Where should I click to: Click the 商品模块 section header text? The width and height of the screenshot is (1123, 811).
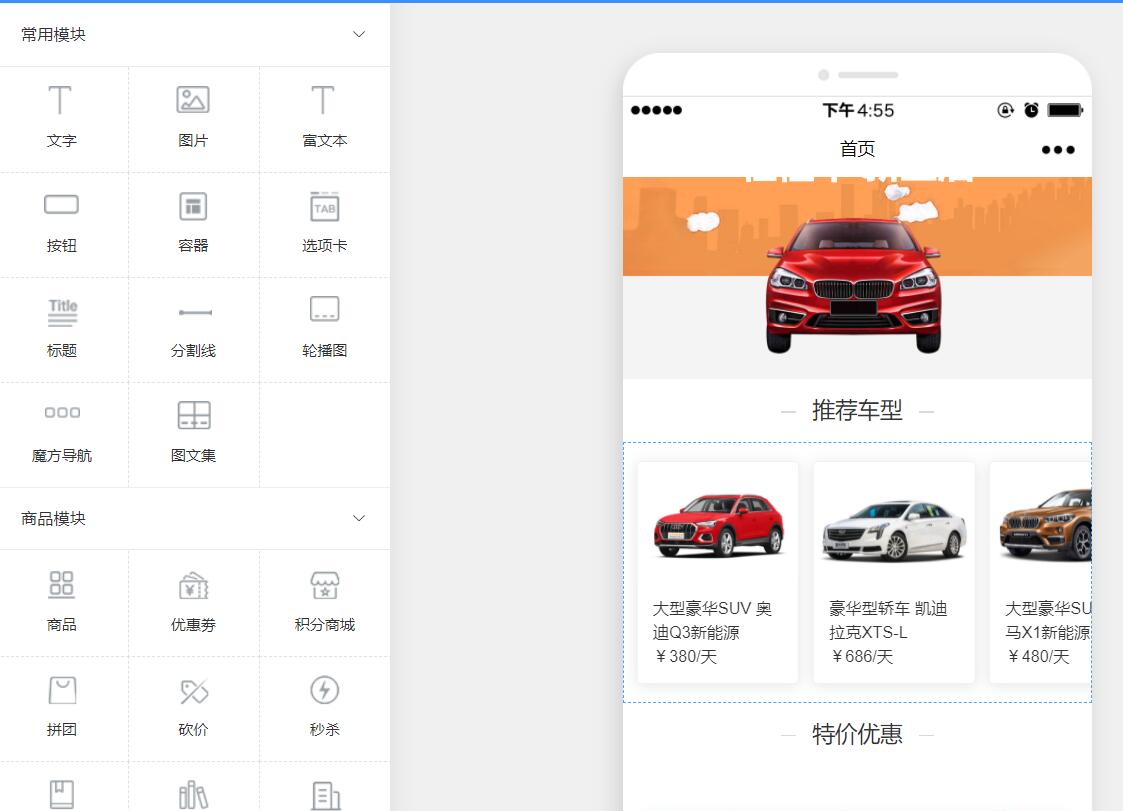pyautogui.click(x=54, y=518)
